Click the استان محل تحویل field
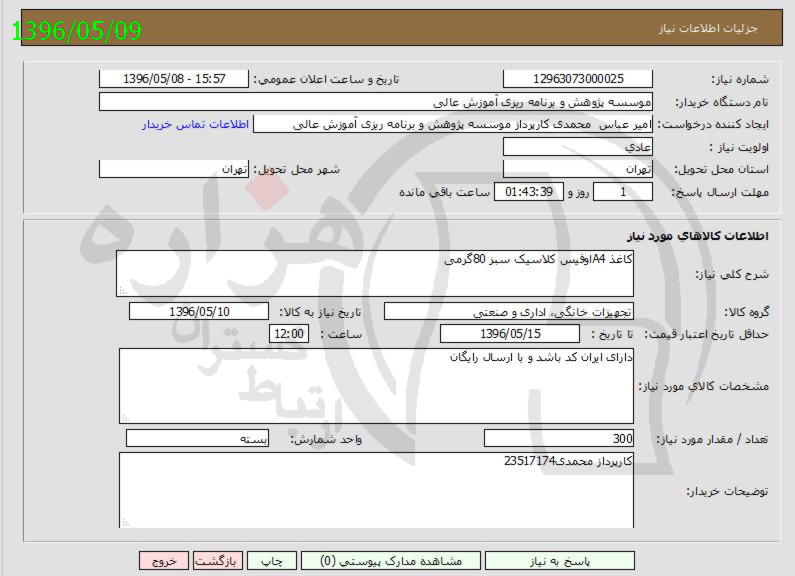Viewport: 795px width, 576px height. click(577, 169)
